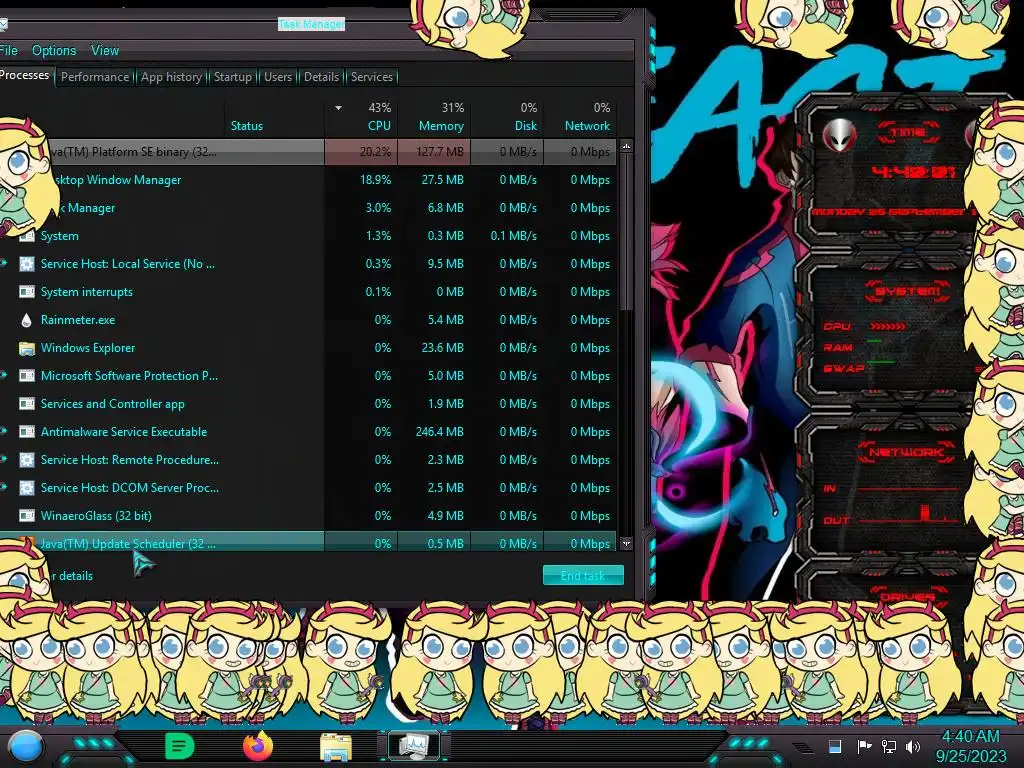The width and height of the screenshot is (1024, 768).
Task: Open the Action Center flag tray icon
Action: 864,746
